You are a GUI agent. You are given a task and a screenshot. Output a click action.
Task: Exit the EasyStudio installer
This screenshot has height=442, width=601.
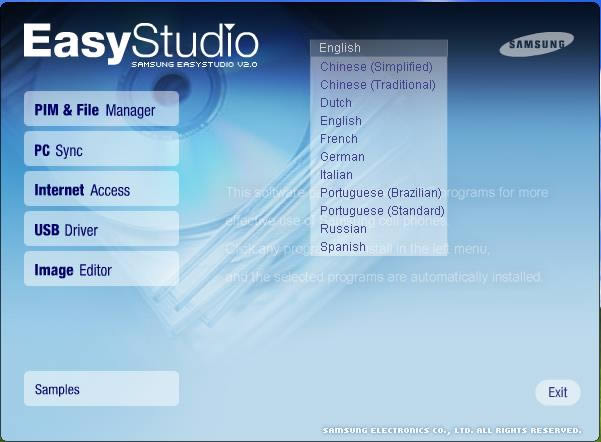558,392
